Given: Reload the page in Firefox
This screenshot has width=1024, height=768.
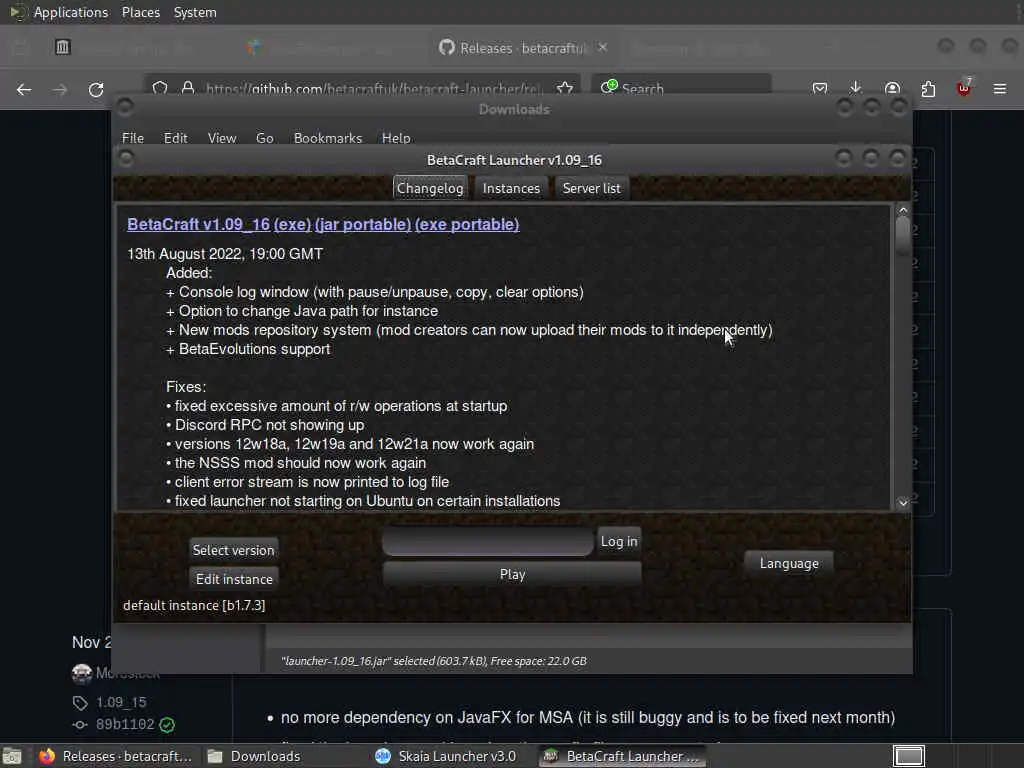Looking at the screenshot, I should coord(96,89).
